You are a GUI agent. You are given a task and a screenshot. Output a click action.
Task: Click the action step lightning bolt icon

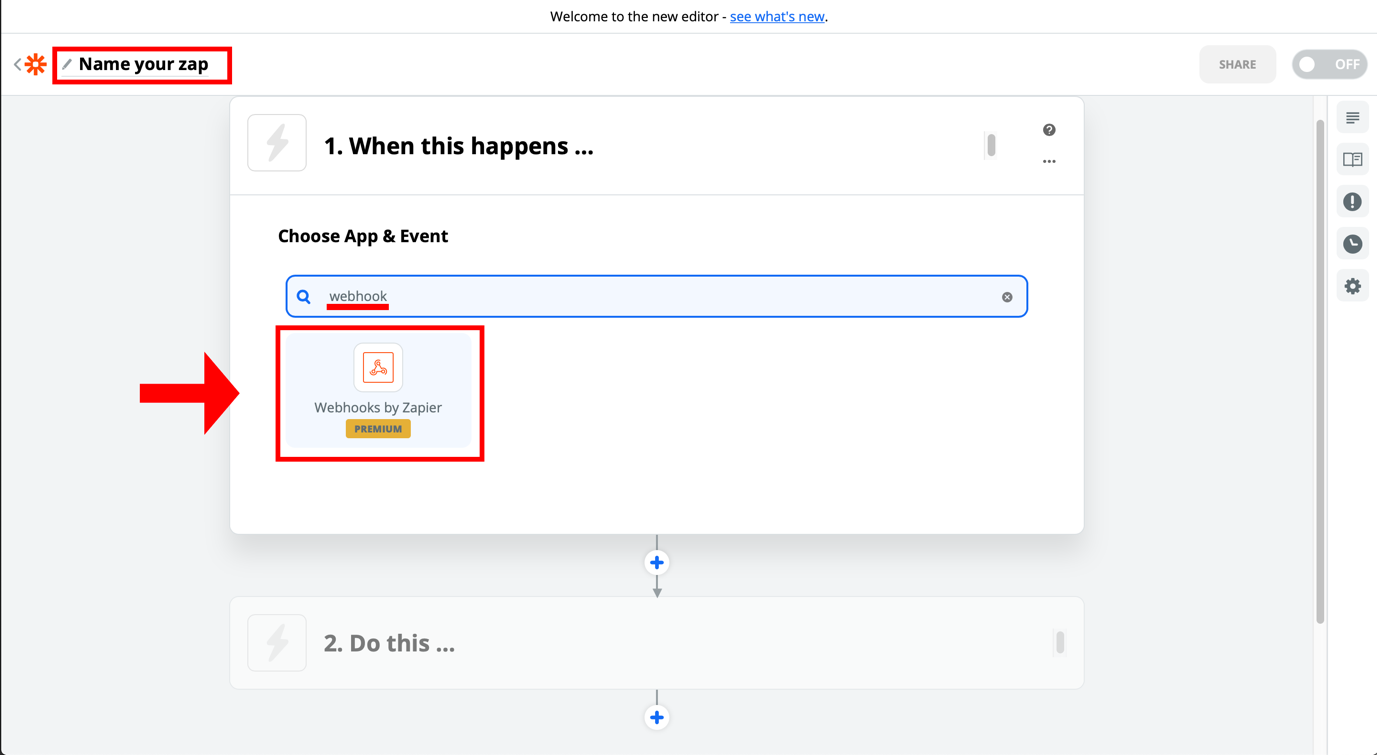pyautogui.click(x=277, y=642)
